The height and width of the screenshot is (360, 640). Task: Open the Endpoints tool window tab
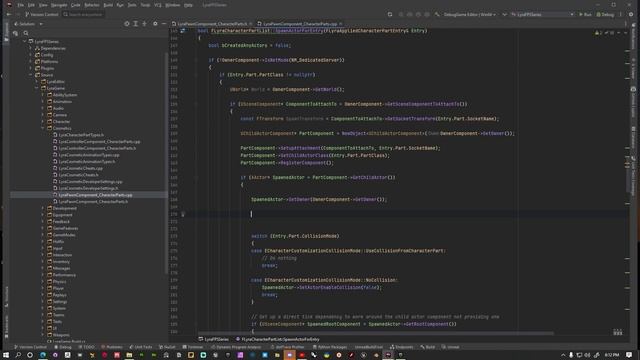(x=401, y=347)
